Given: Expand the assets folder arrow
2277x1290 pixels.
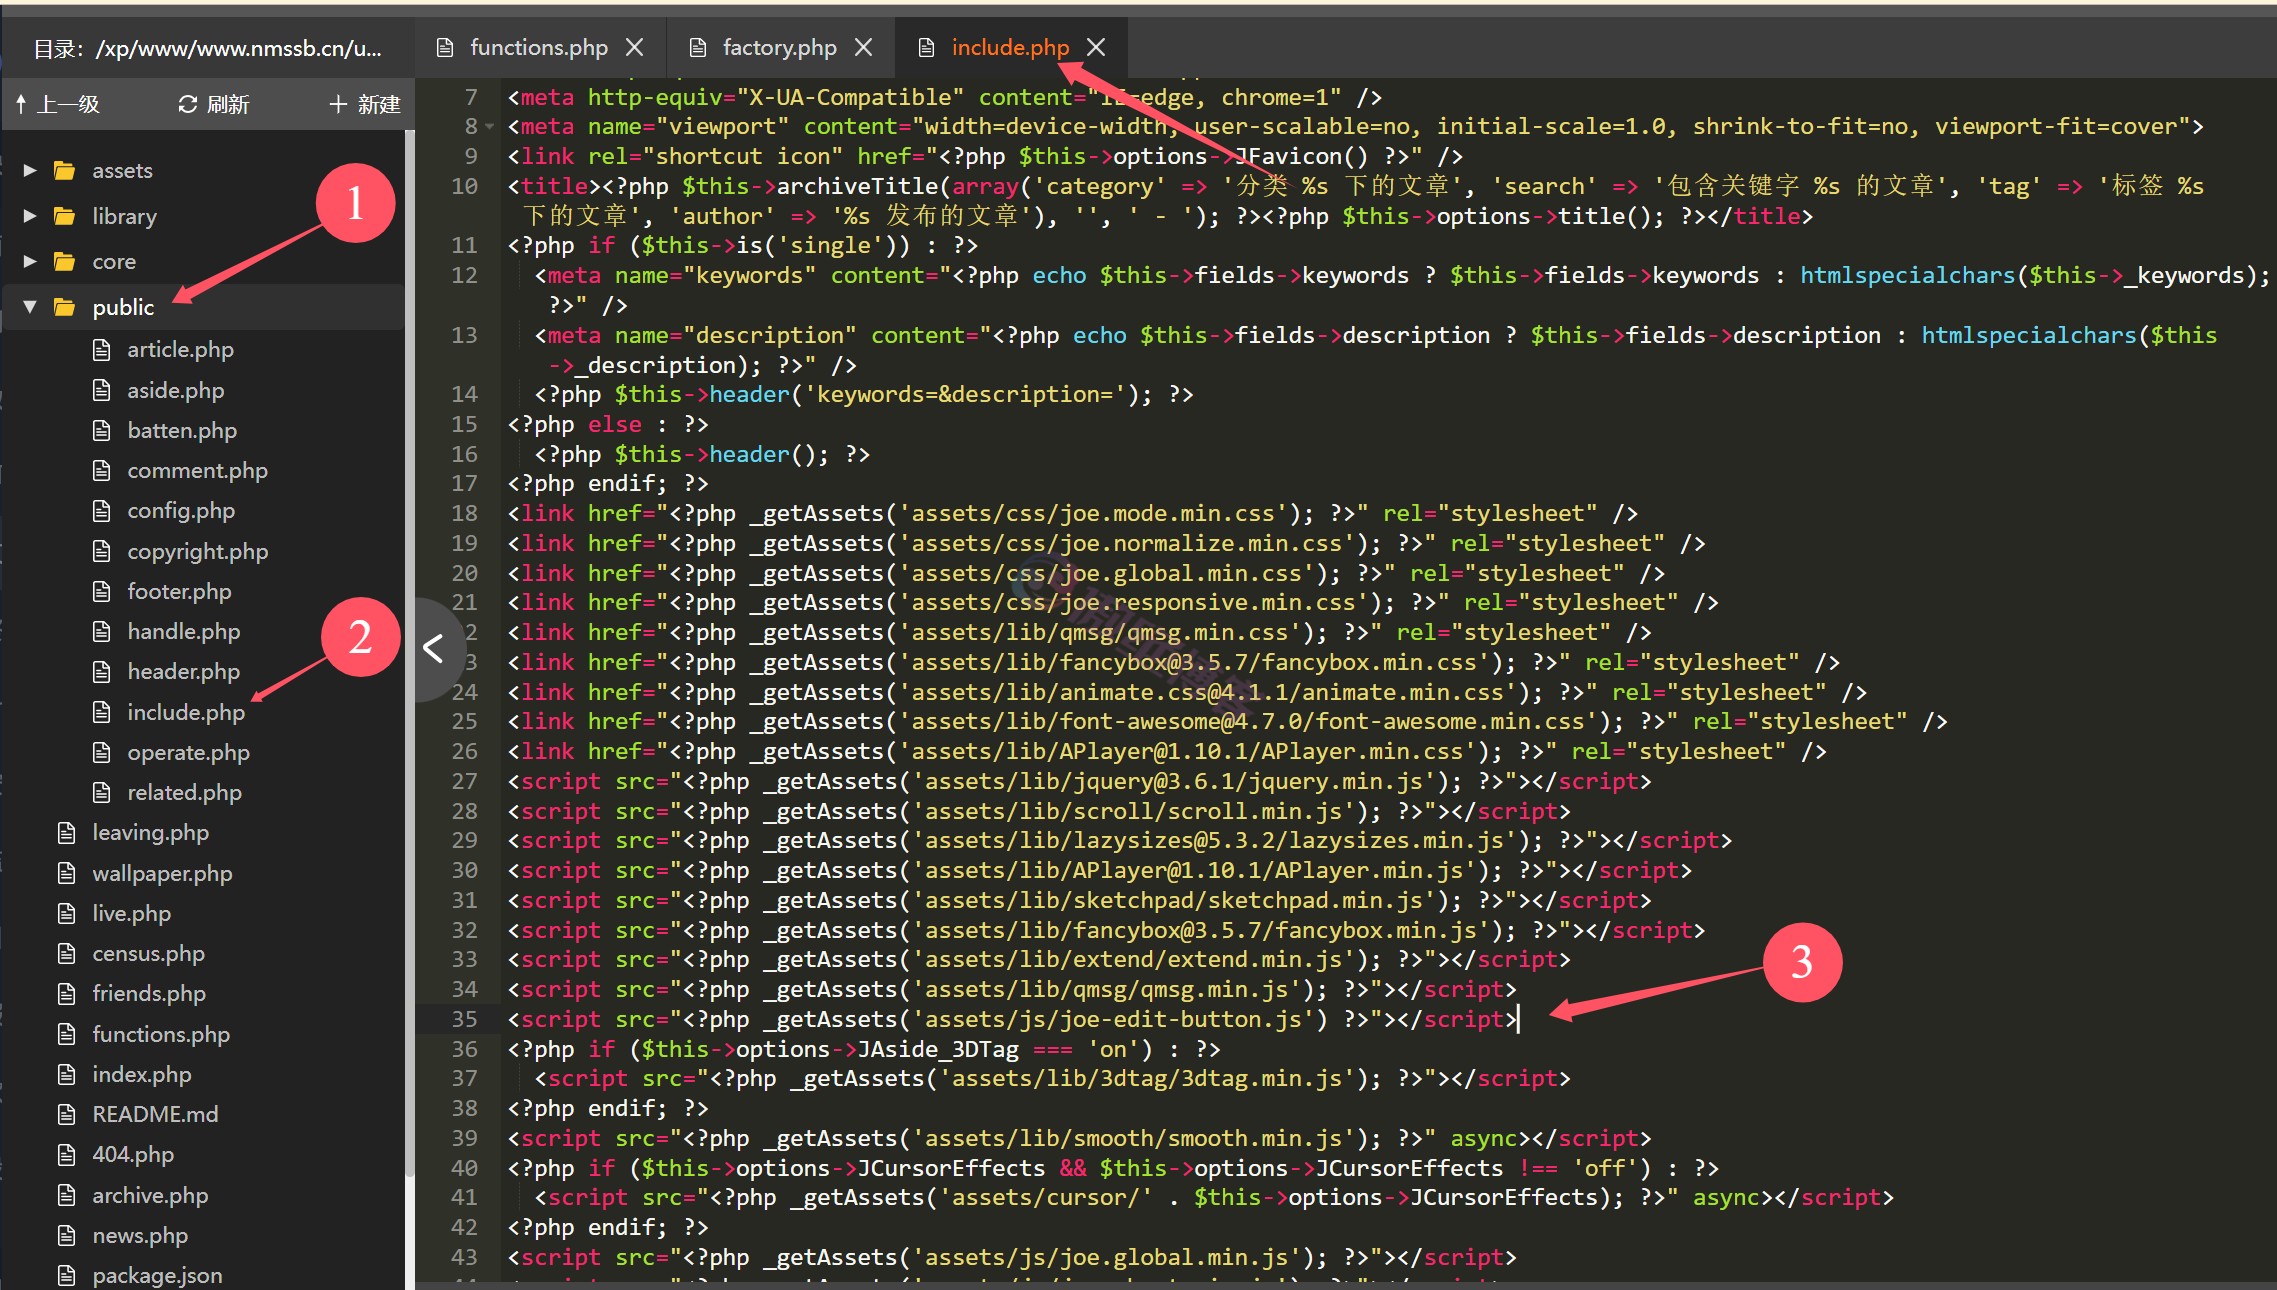Looking at the screenshot, I should (x=30, y=170).
